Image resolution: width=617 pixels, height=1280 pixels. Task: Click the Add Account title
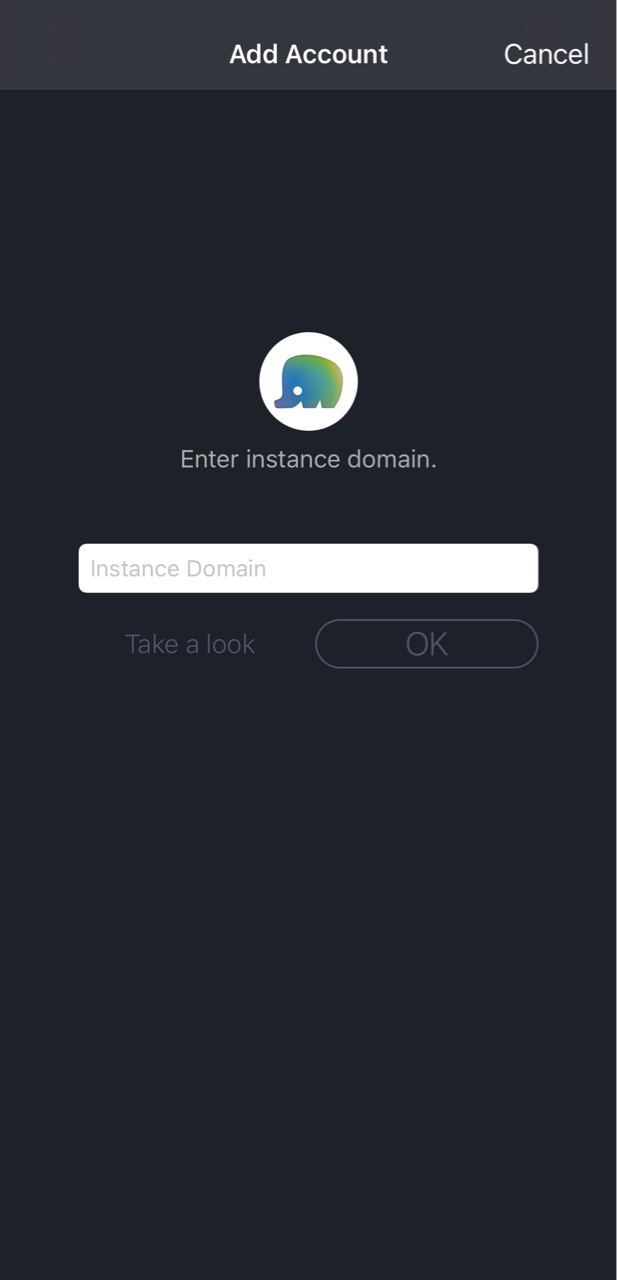coord(308,54)
